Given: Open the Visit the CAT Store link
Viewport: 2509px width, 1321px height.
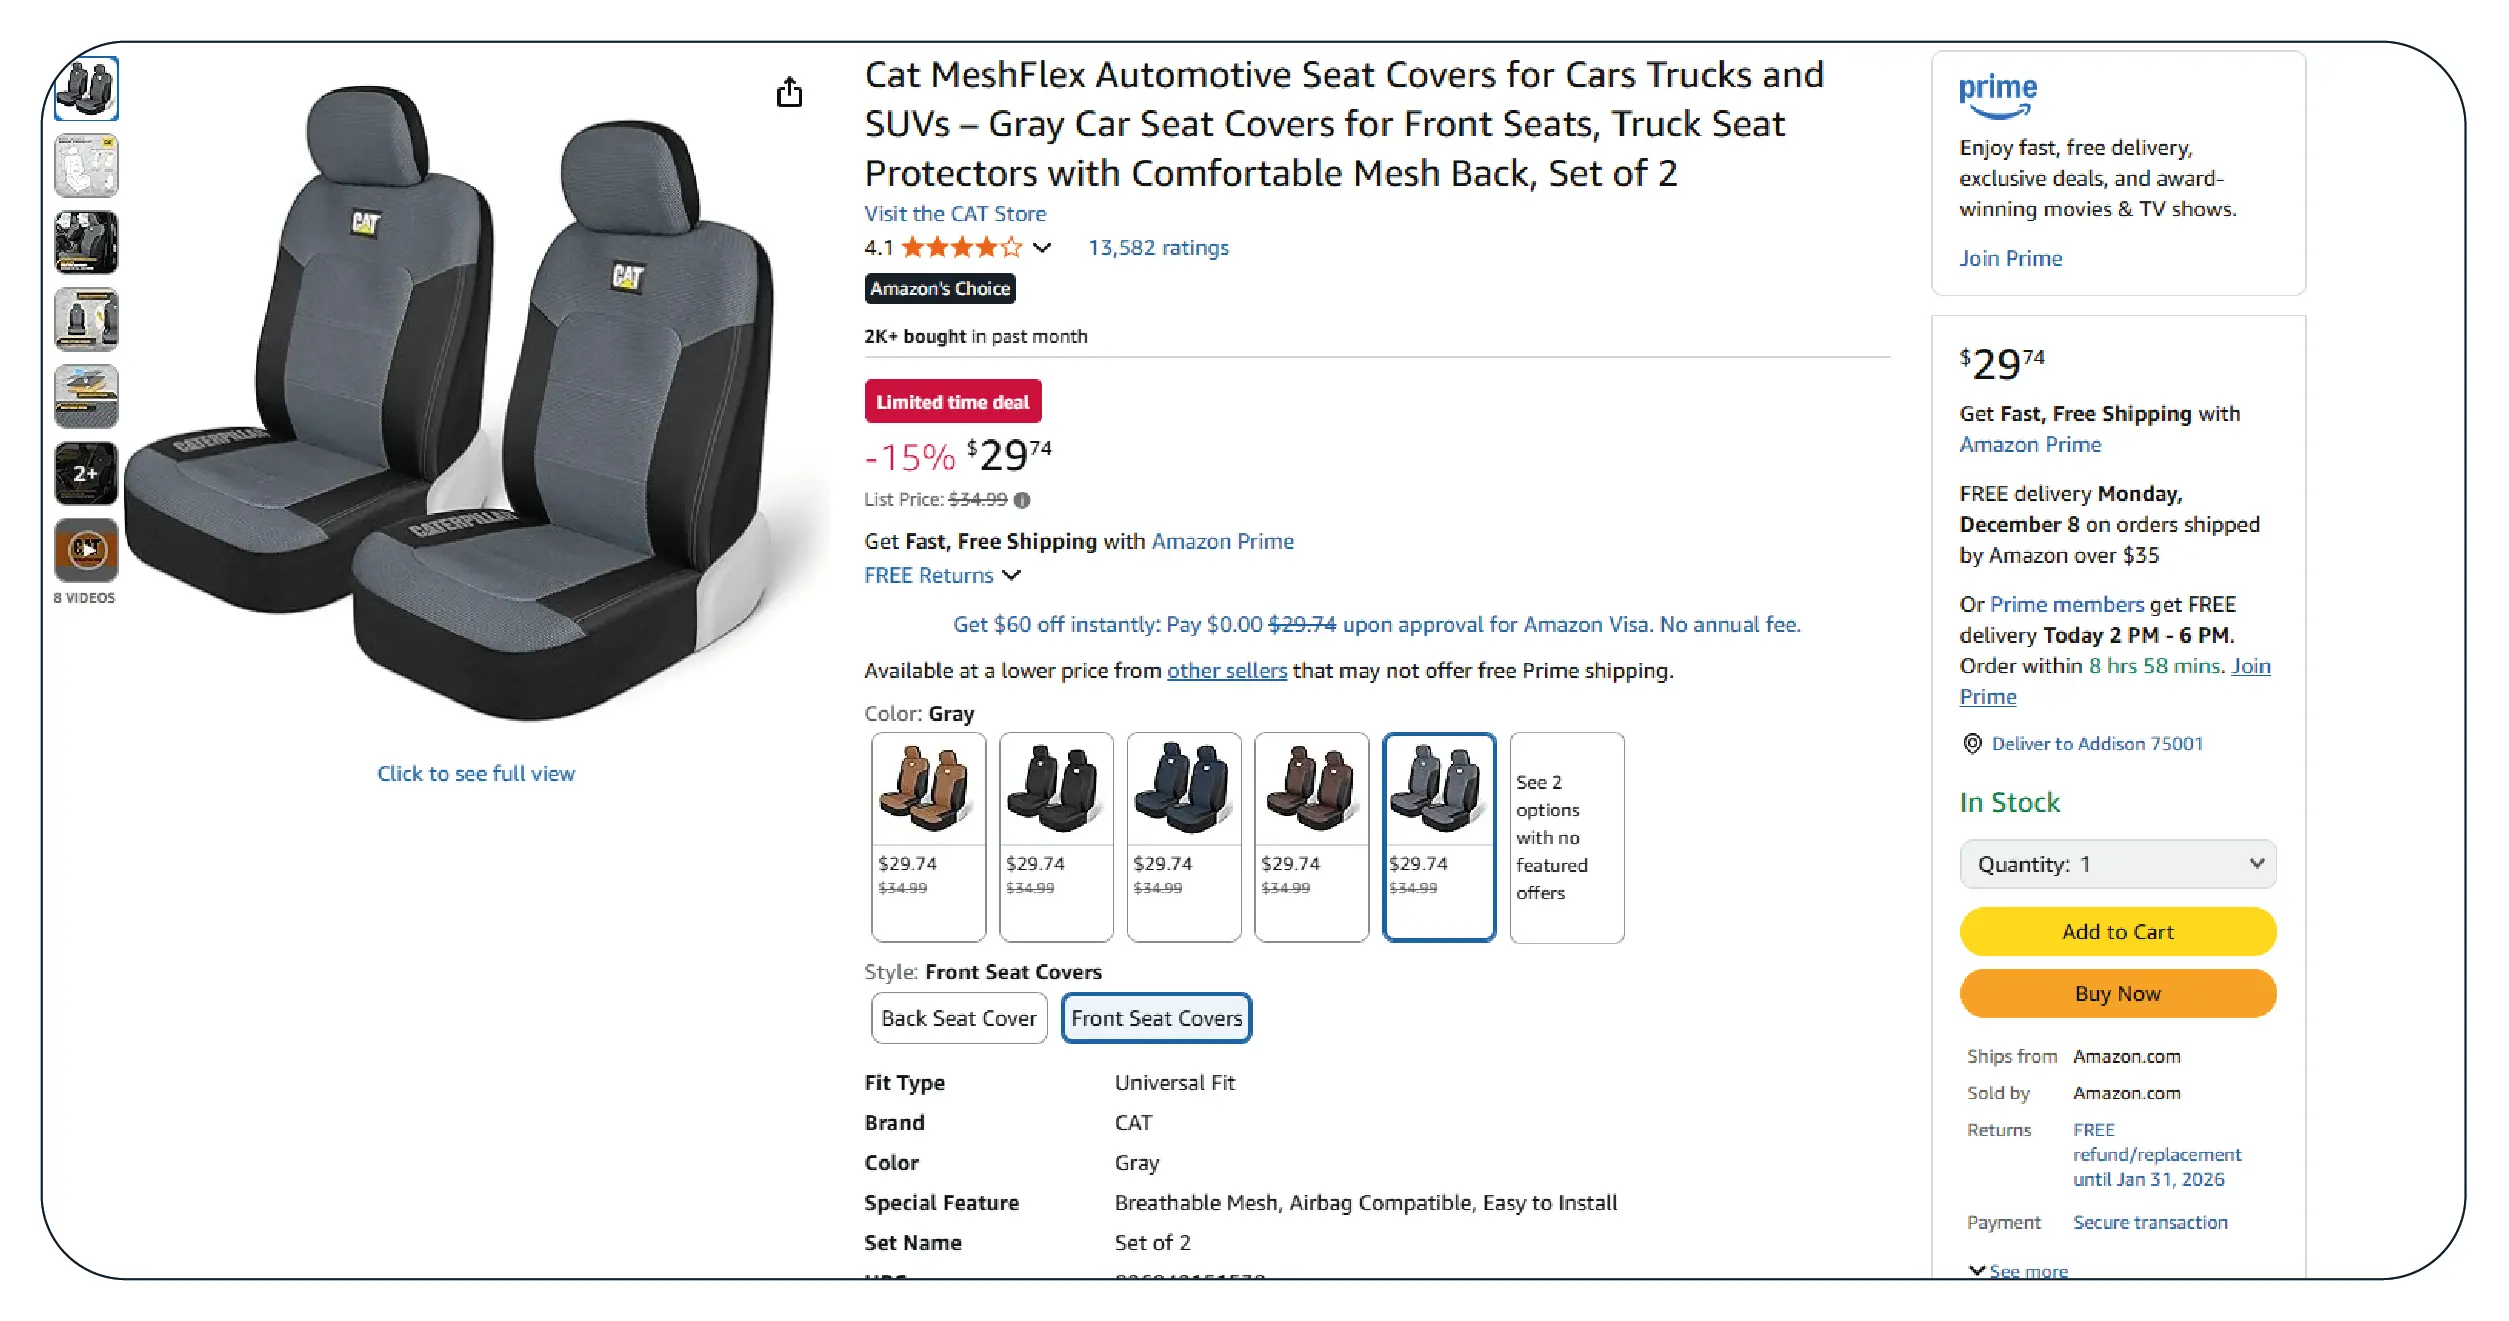Looking at the screenshot, I should (954, 214).
